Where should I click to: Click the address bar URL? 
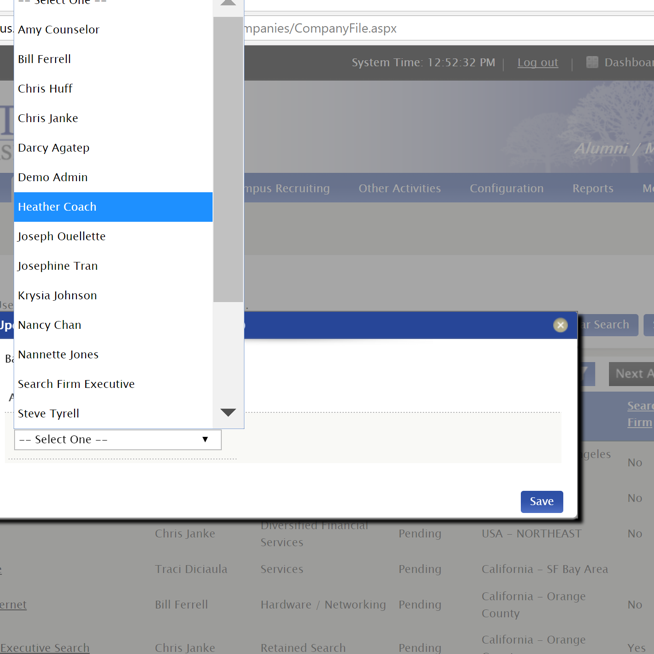320,28
